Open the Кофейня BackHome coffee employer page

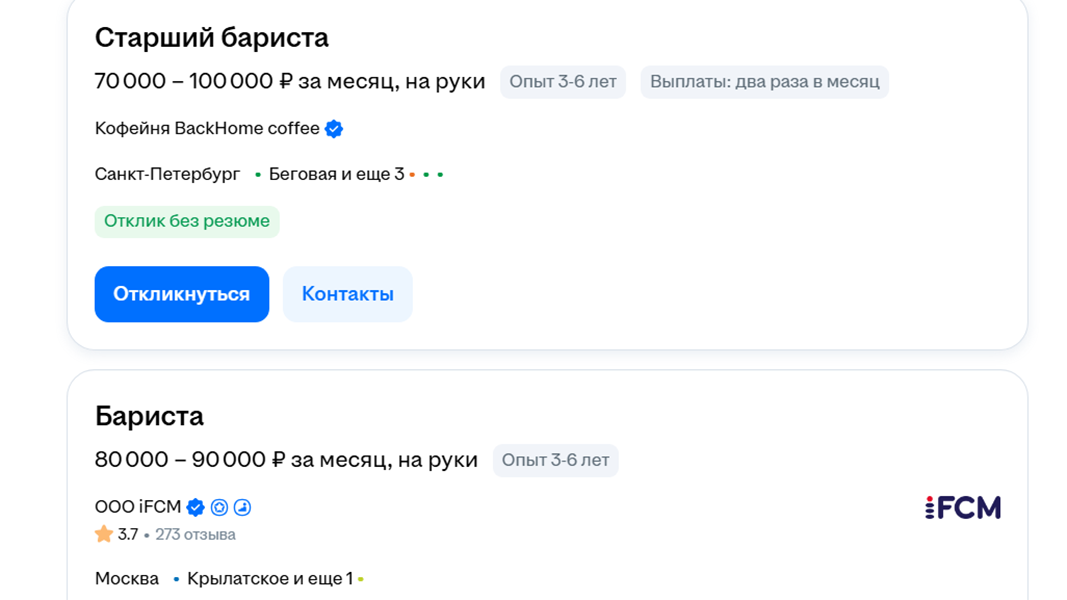[x=207, y=129]
